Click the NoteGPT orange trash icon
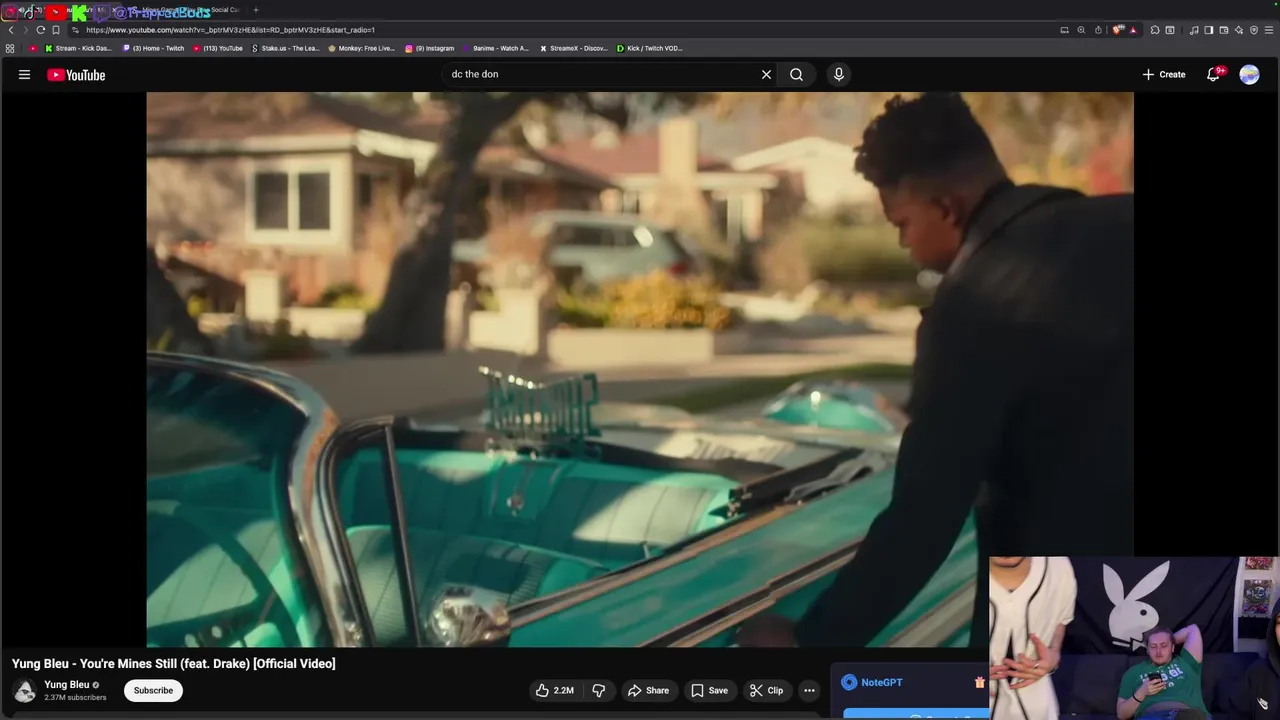The image size is (1280, 720). (979, 682)
